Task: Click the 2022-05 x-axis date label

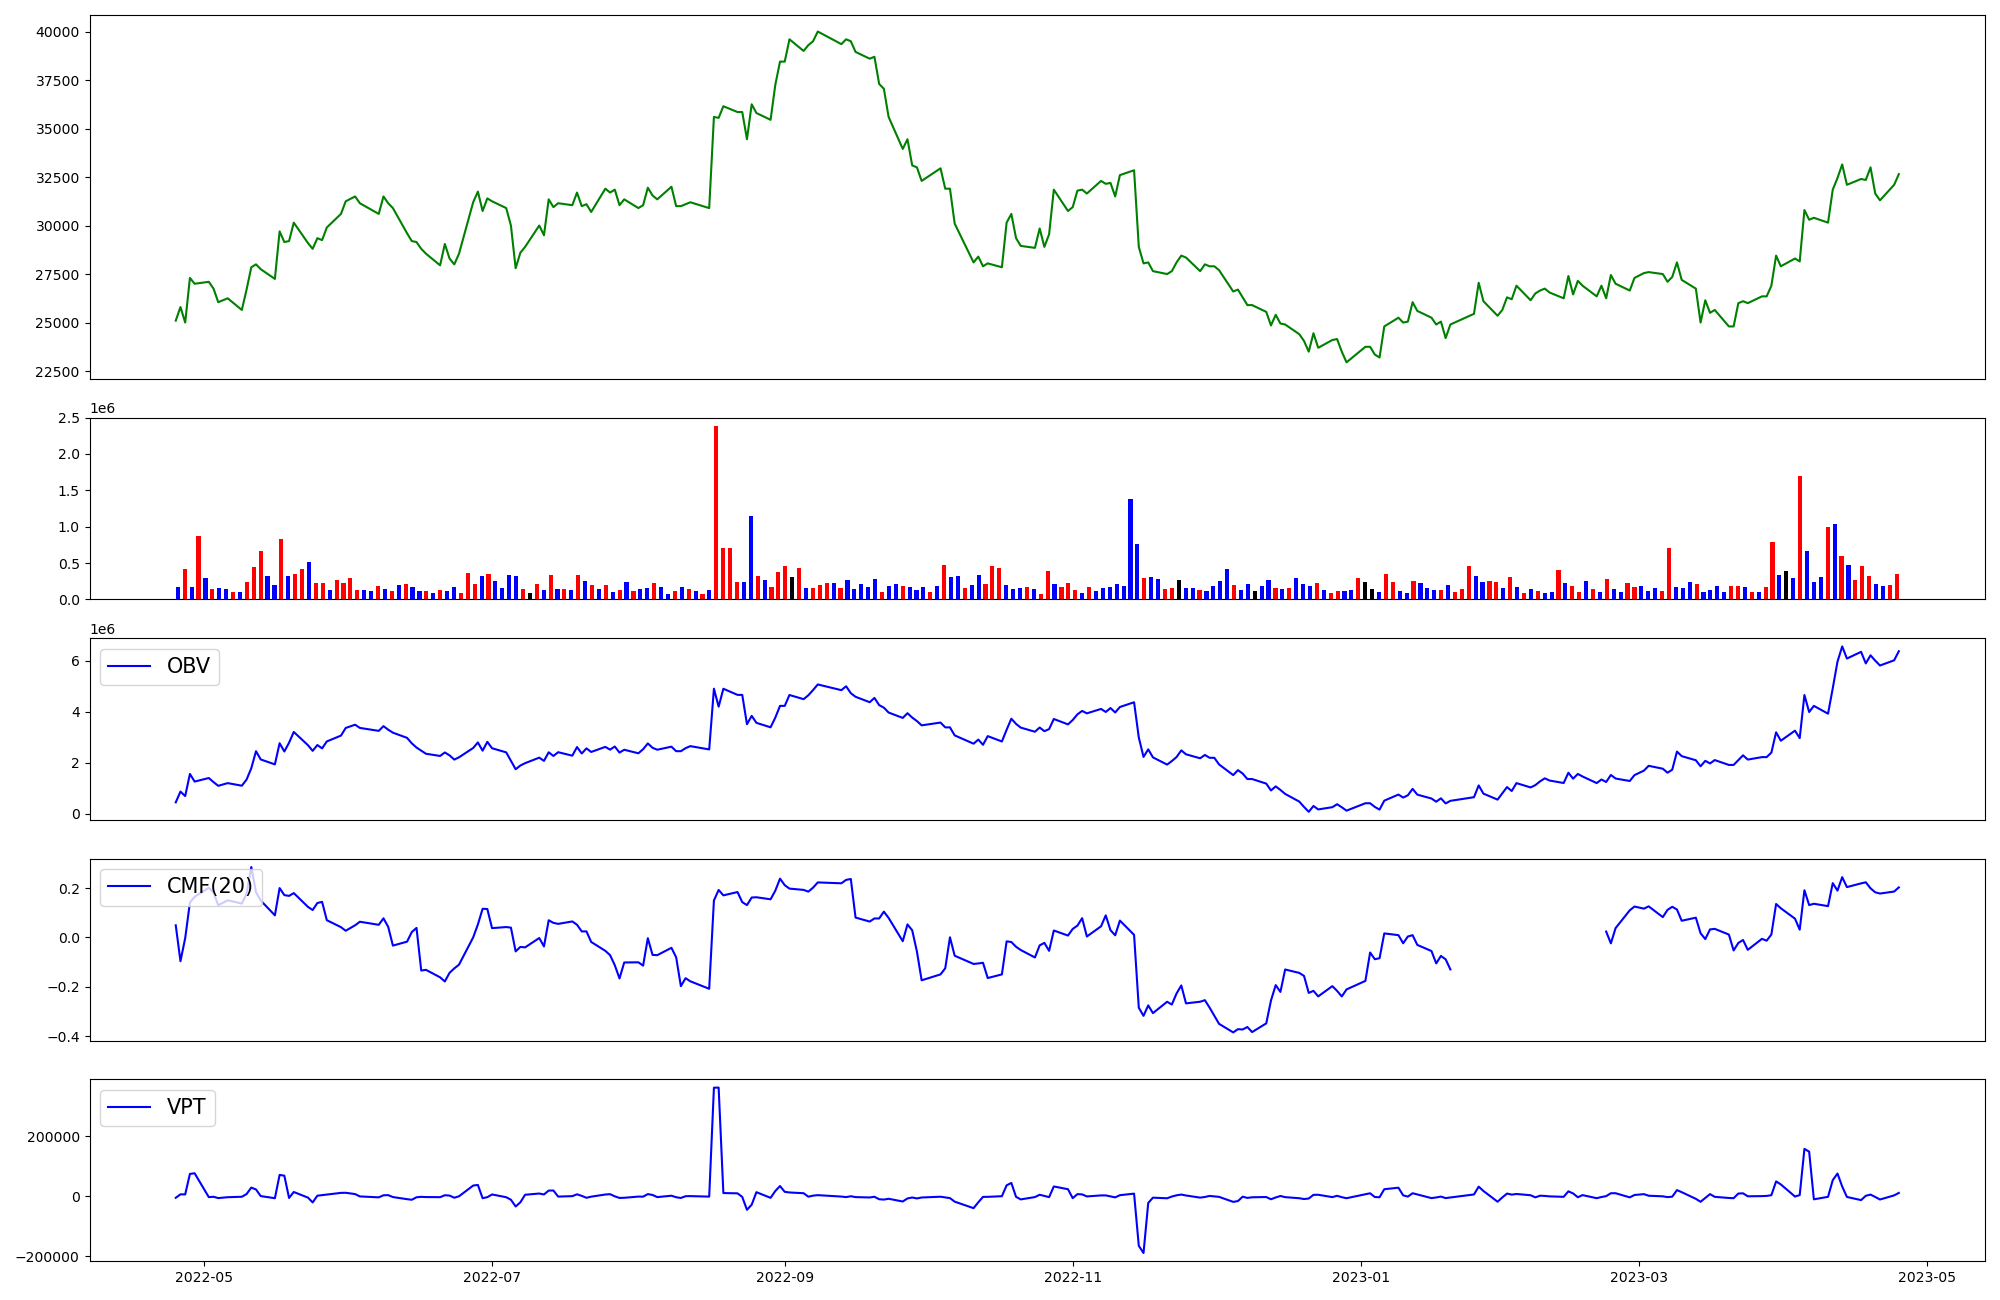Action: pos(204,1277)
